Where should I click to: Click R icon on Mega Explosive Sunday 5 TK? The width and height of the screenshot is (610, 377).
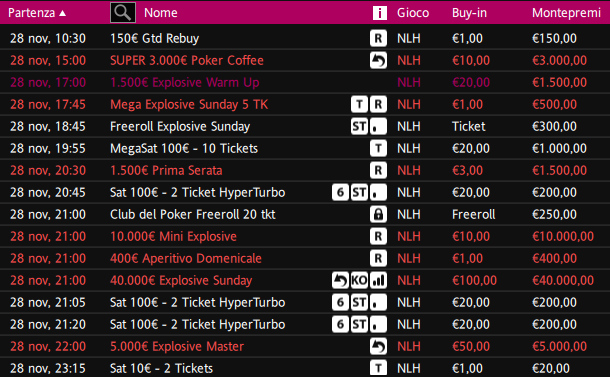[x=378, y=104]
